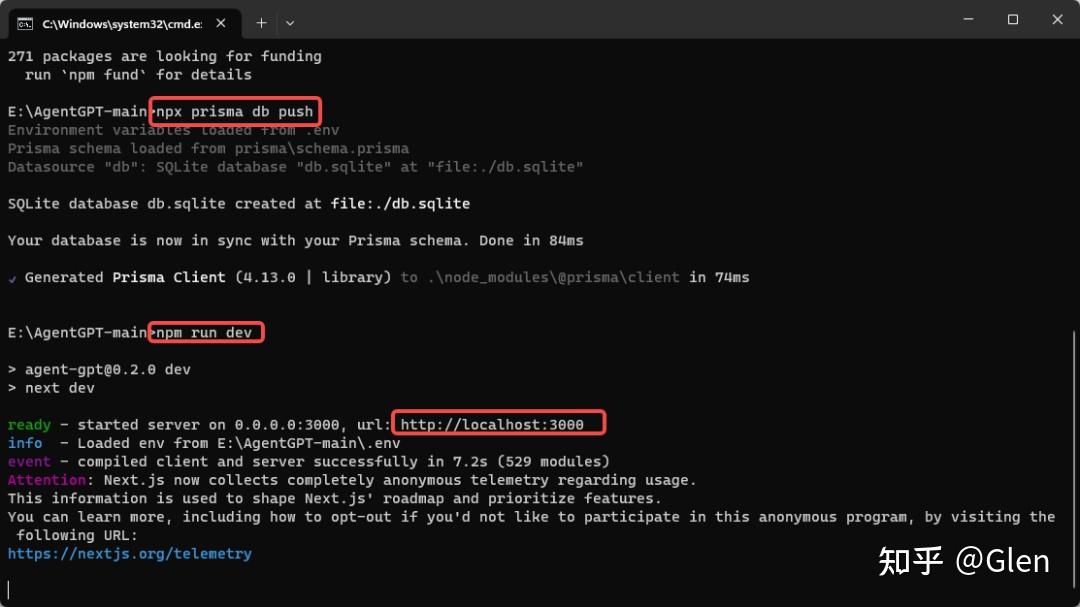Click the cmd icon in the tab
Screen dimensions: 1080x607
tap(25, 24)
